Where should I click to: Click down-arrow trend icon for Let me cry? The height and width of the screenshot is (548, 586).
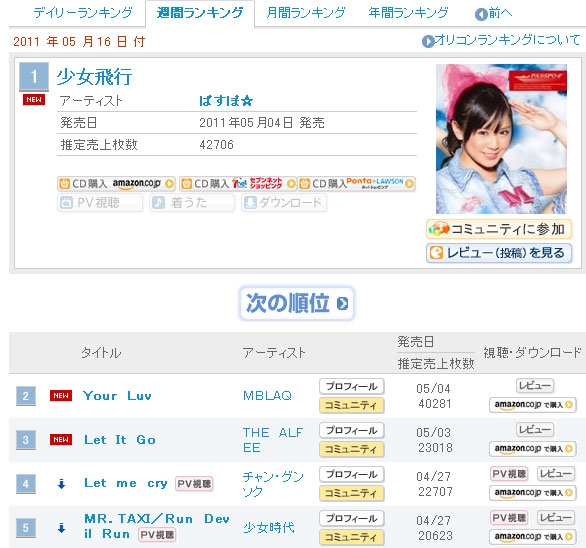tap(62, 484)
